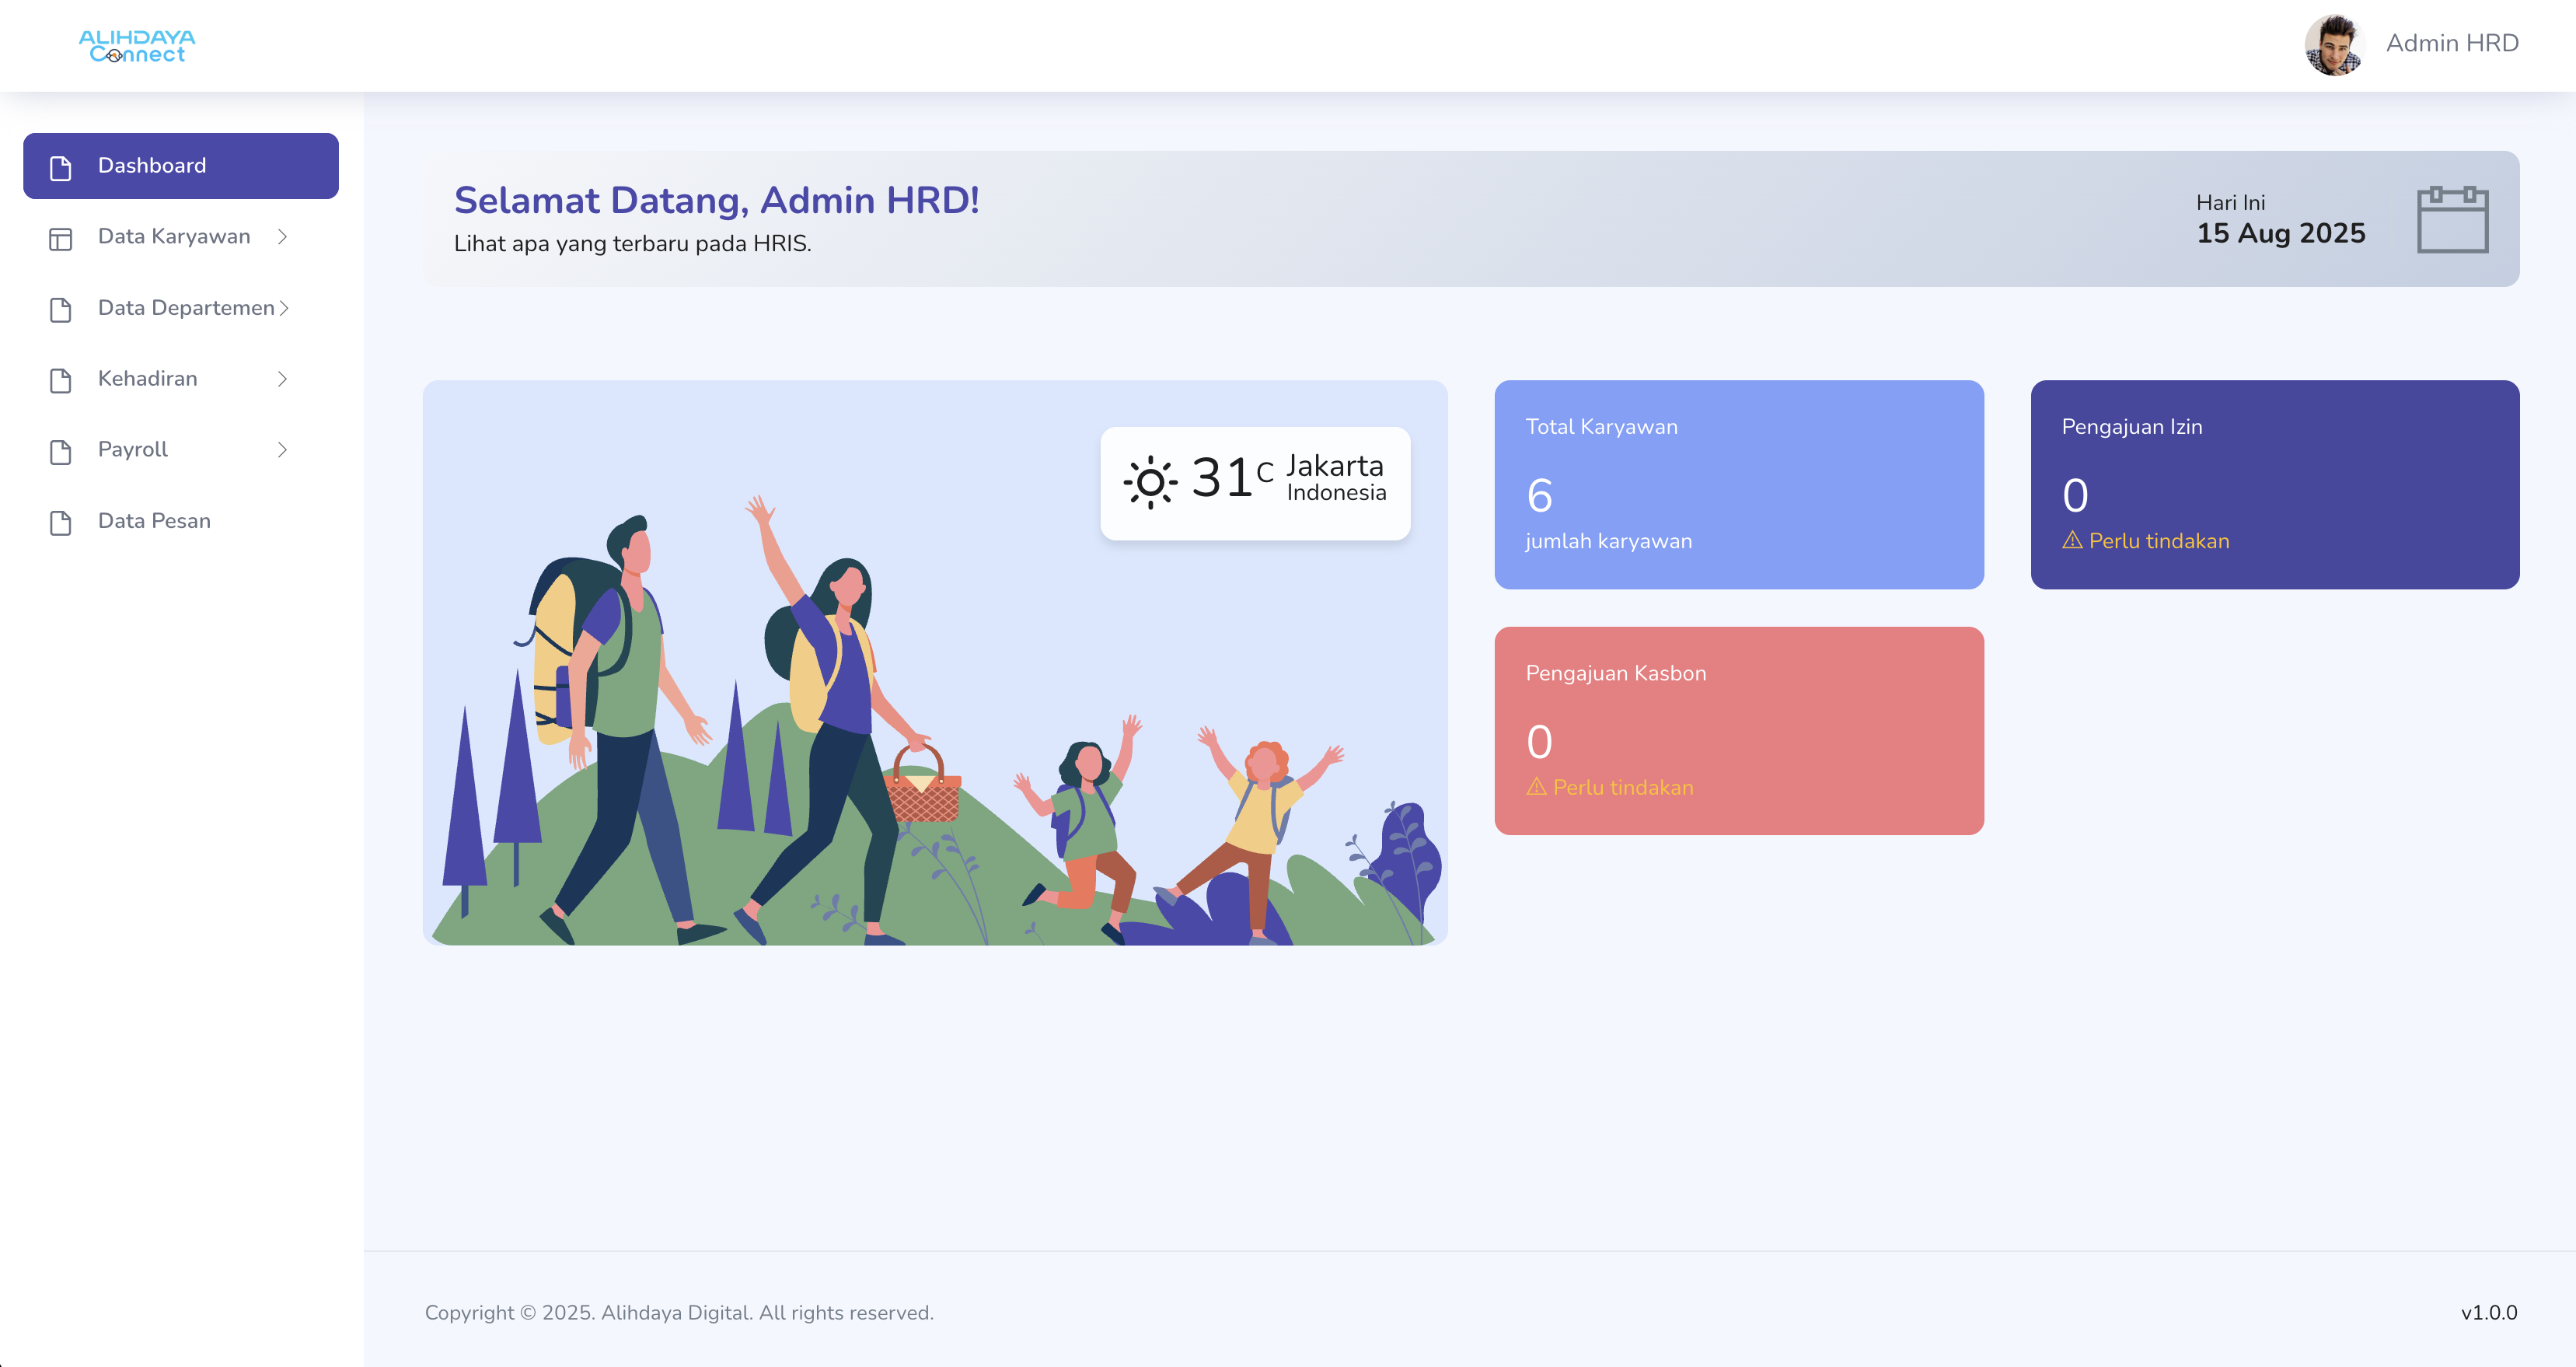Click the Kehadiran page icon
The width and height of the screenshot is (2576, 1367).
(x=61, y=379)
